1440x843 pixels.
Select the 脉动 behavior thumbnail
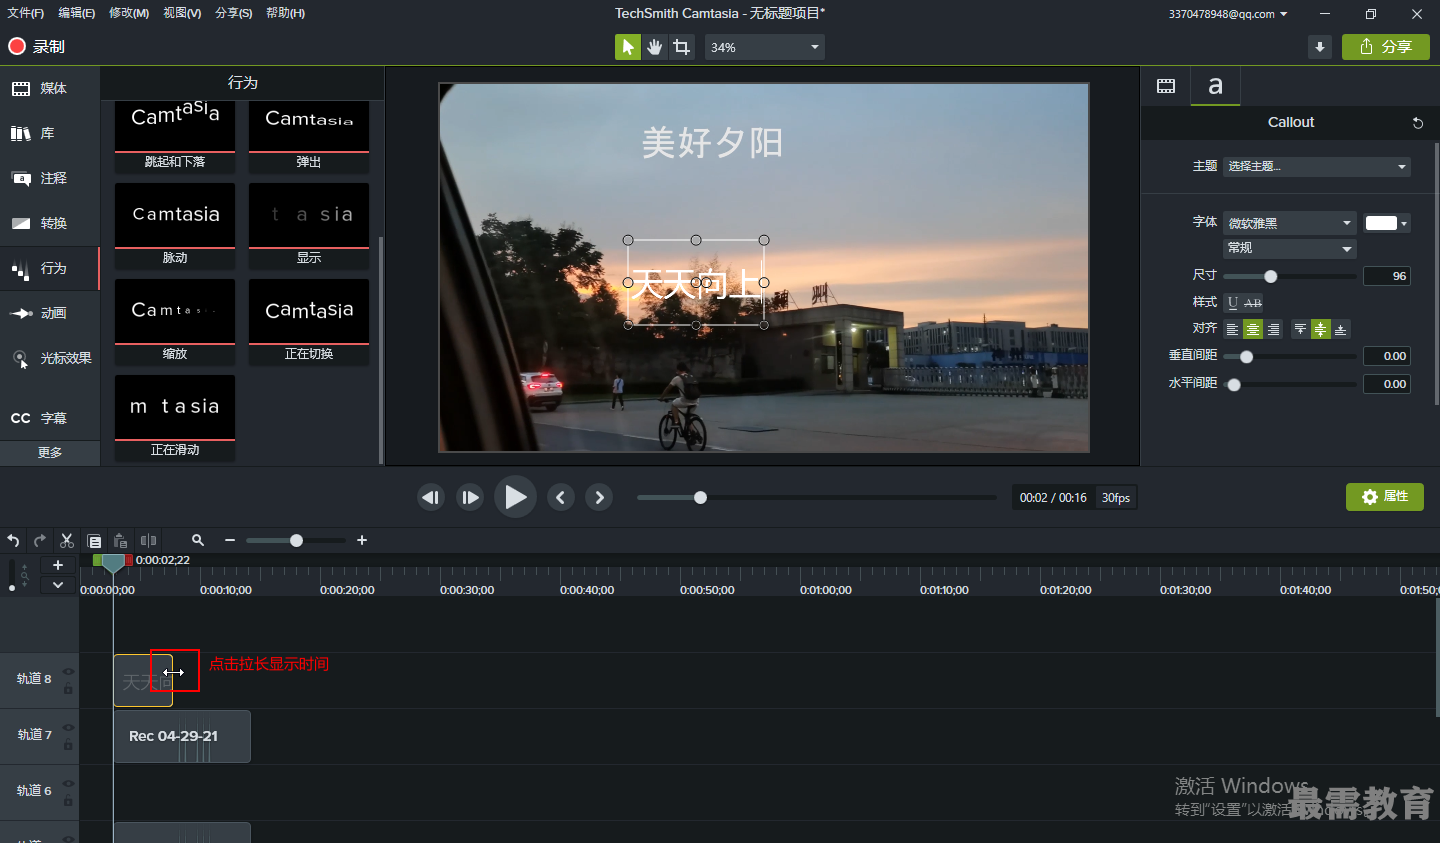click(x=175, y=226)
